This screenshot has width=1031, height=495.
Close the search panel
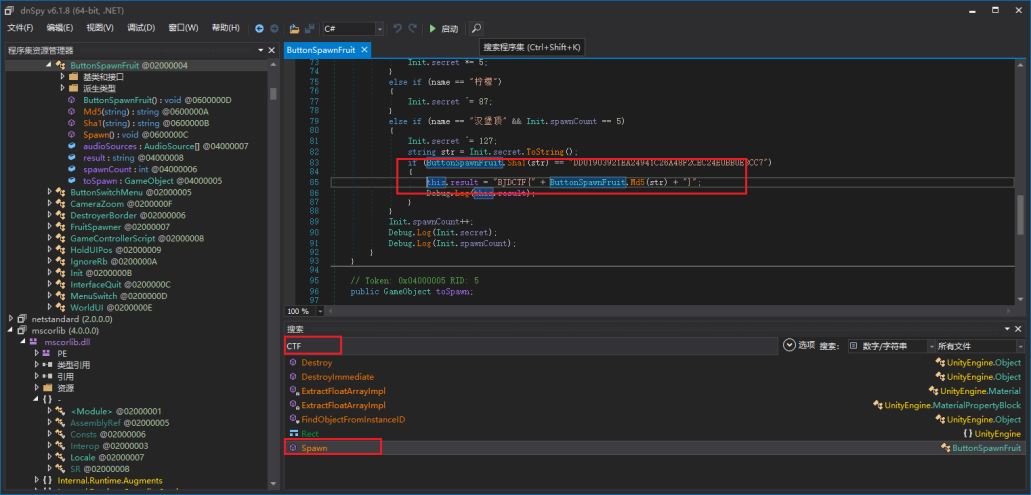click(x=1019, y=329)
